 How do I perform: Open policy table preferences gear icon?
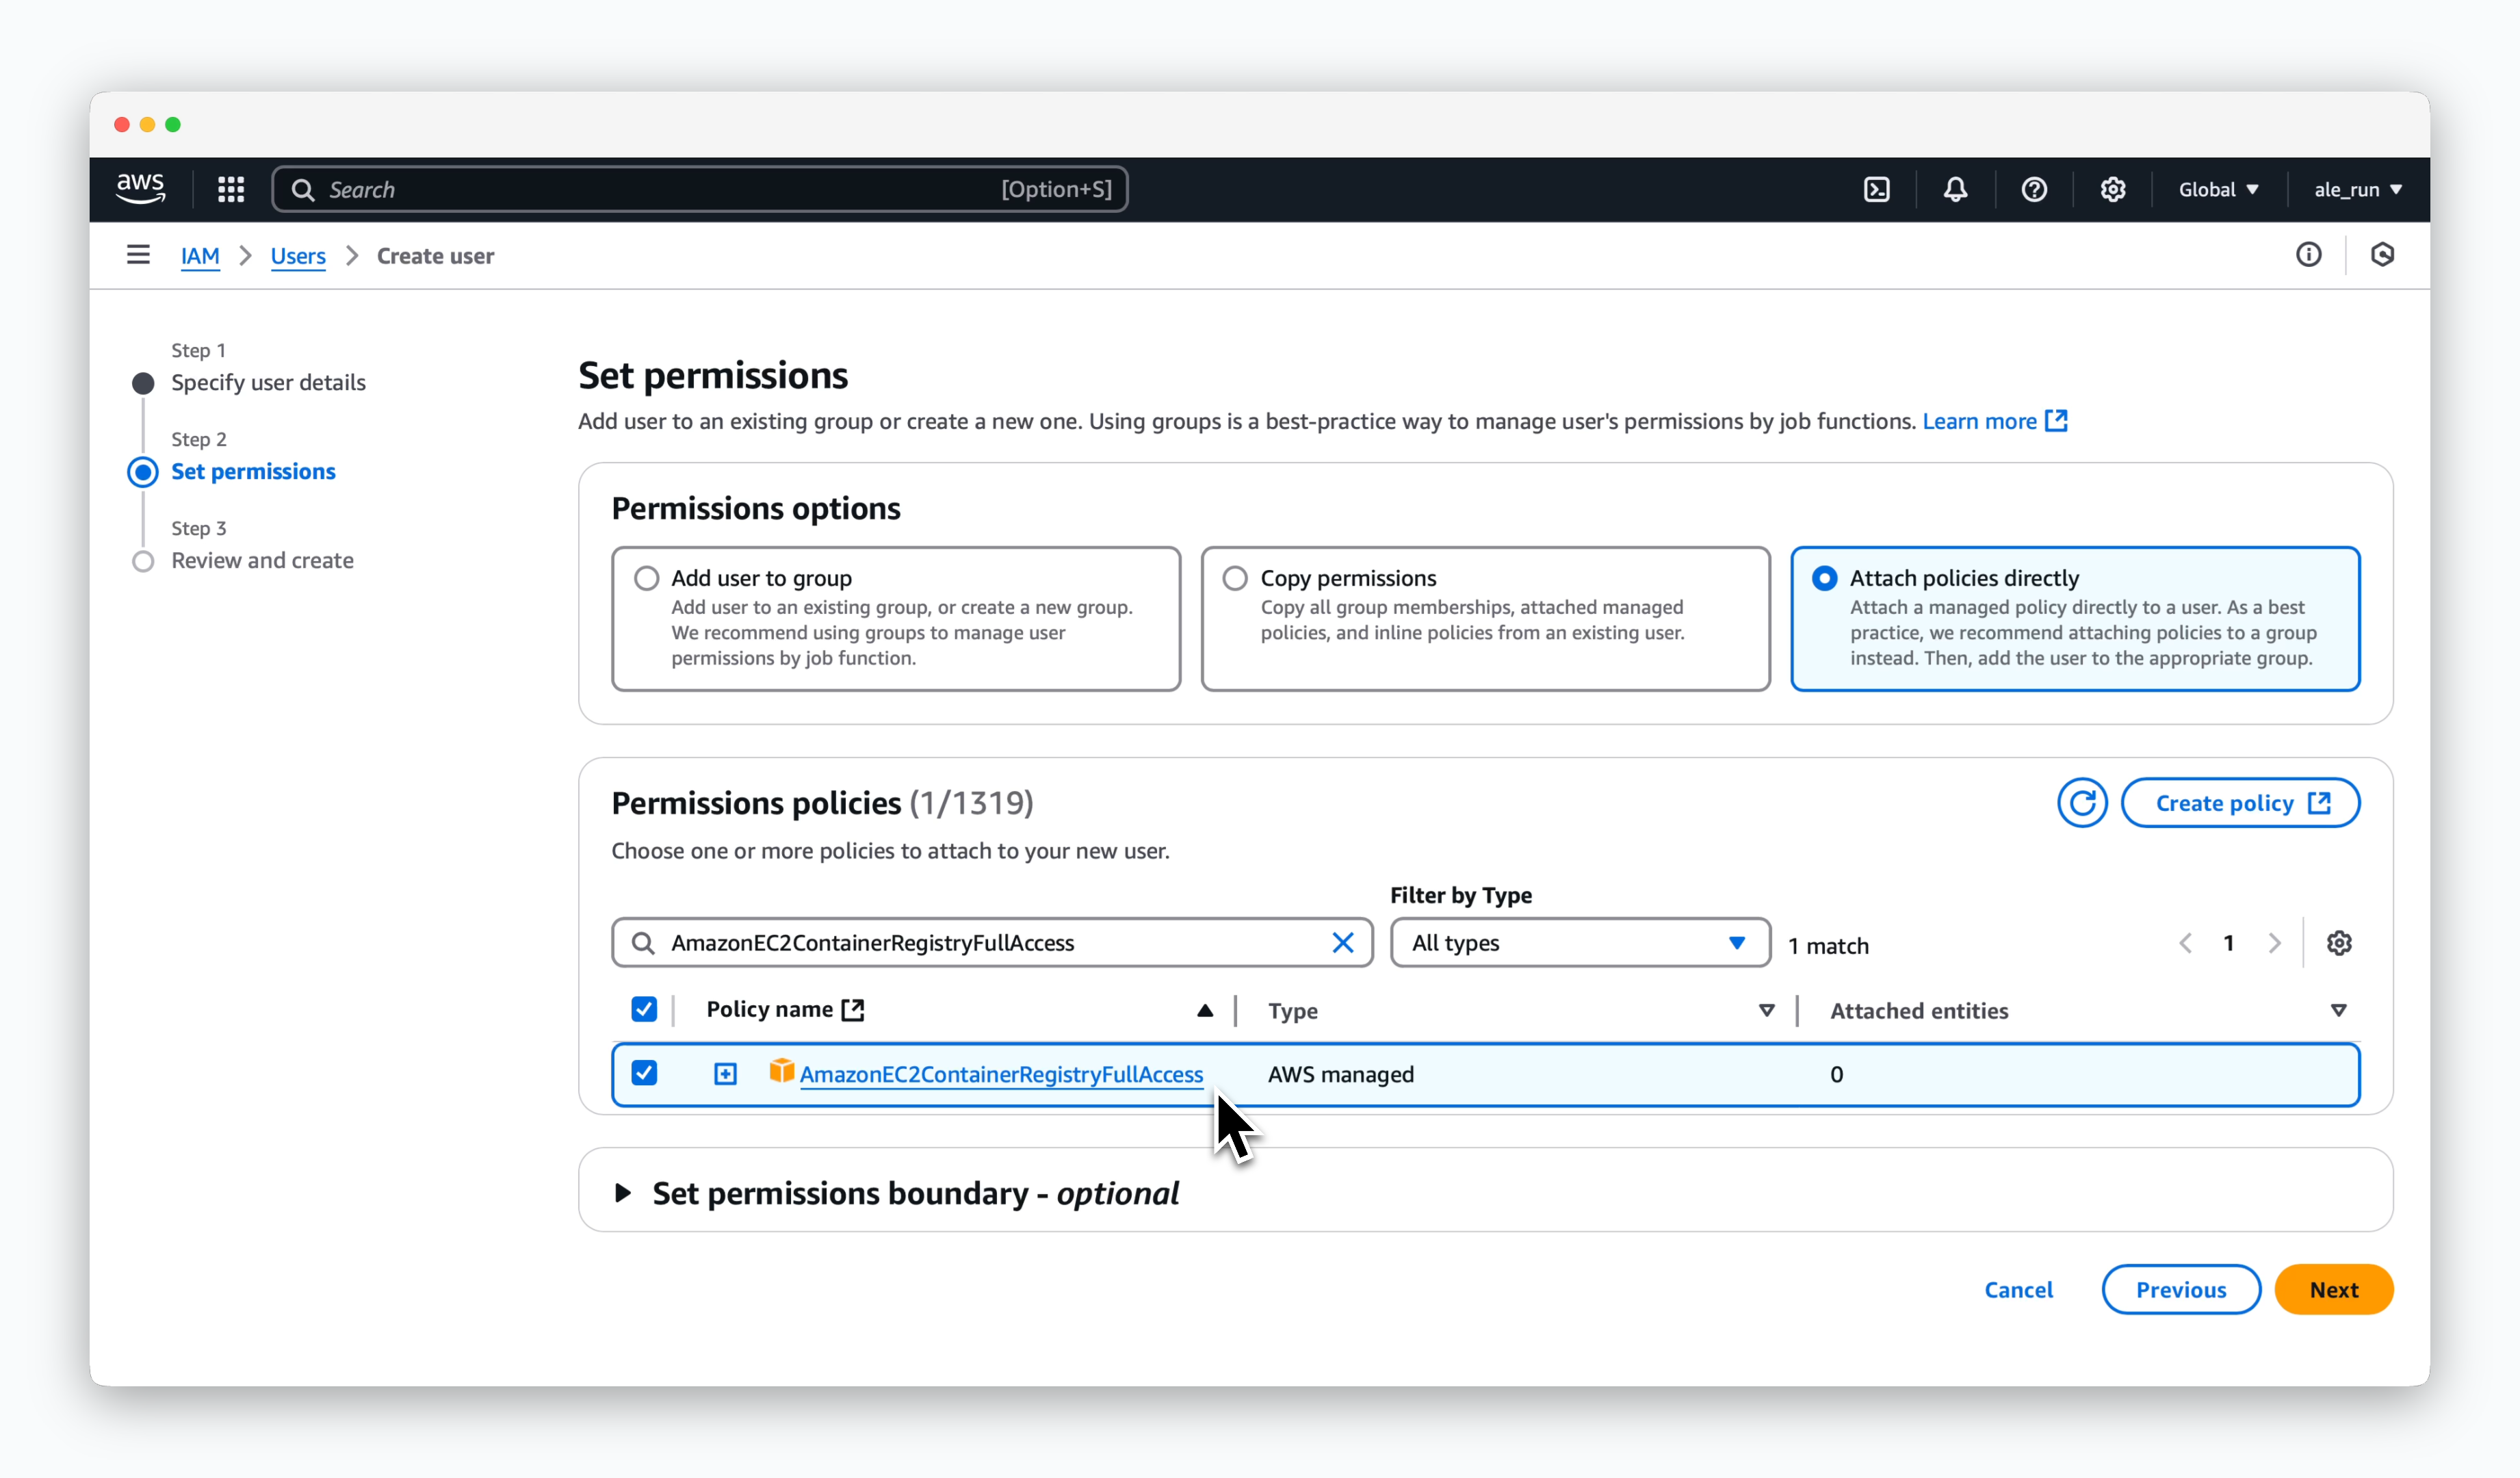(2339, 943)
